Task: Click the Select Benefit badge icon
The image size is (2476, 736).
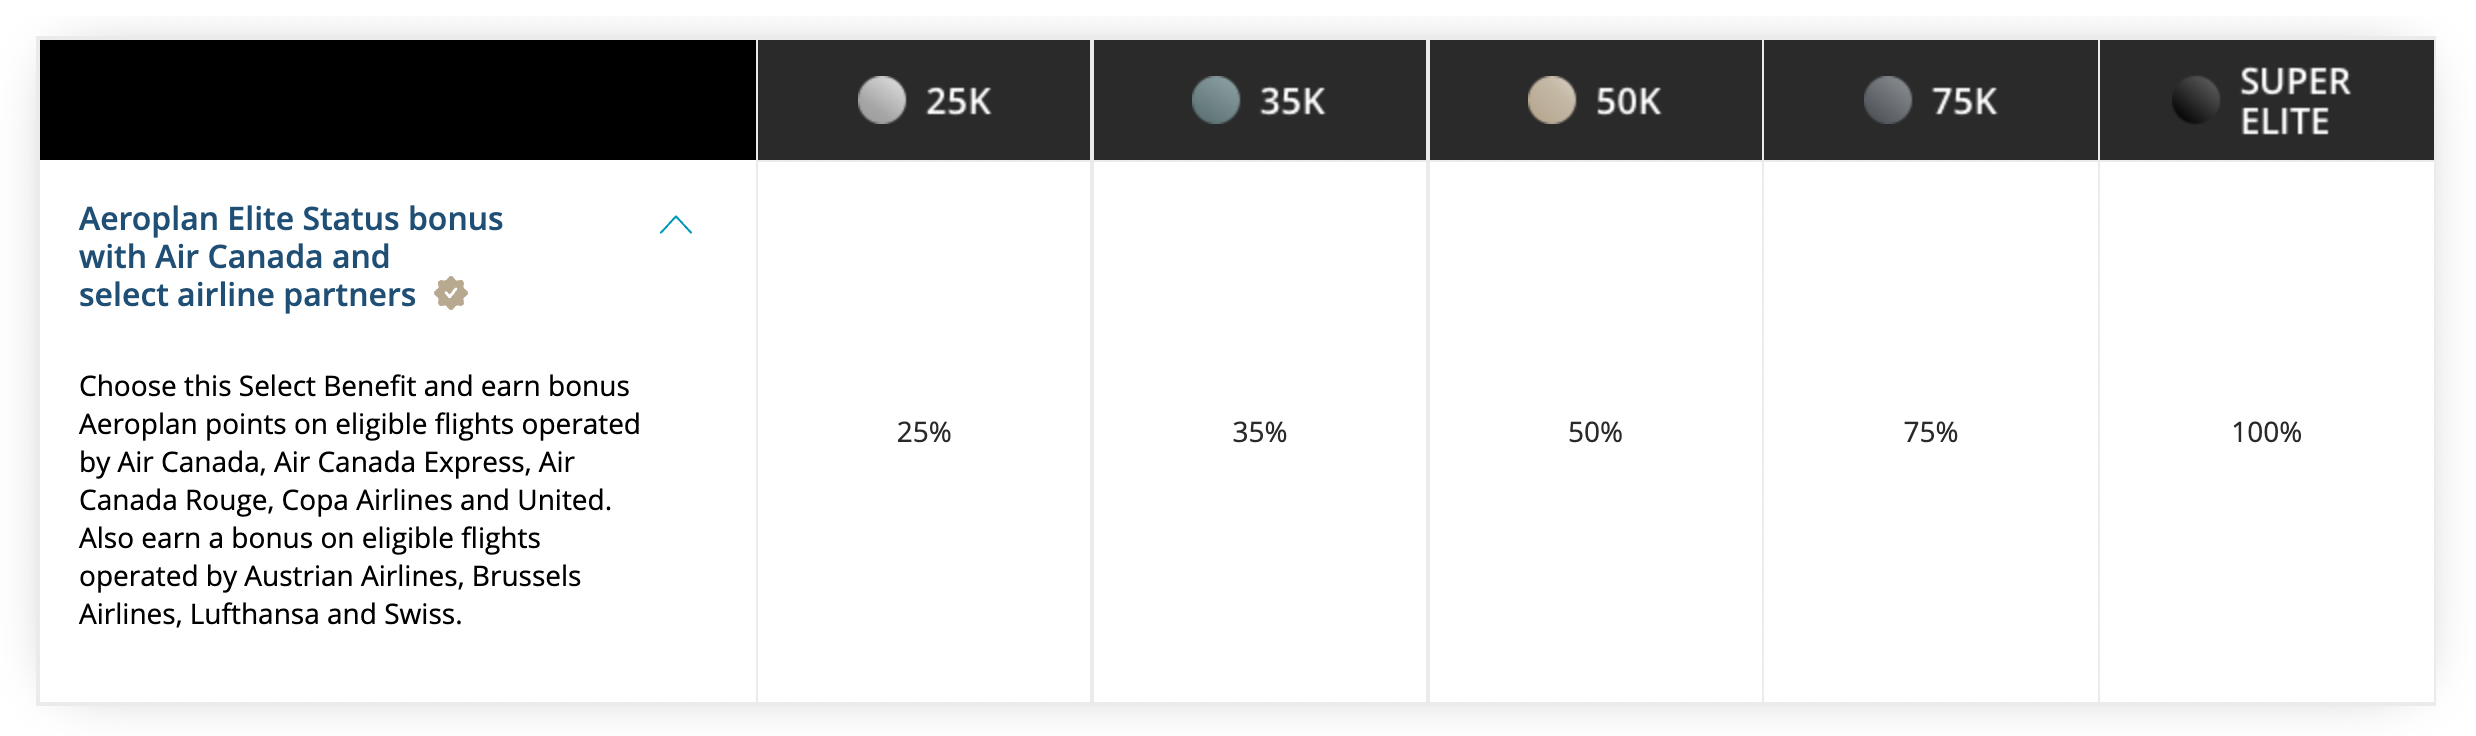Action: point(451,294)
